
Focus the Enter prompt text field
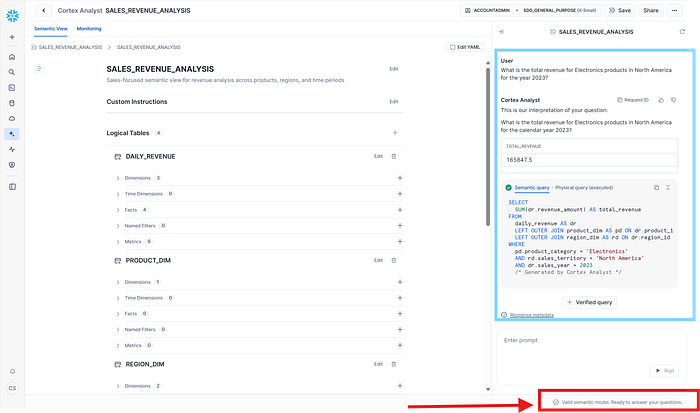tap(591, 357)
